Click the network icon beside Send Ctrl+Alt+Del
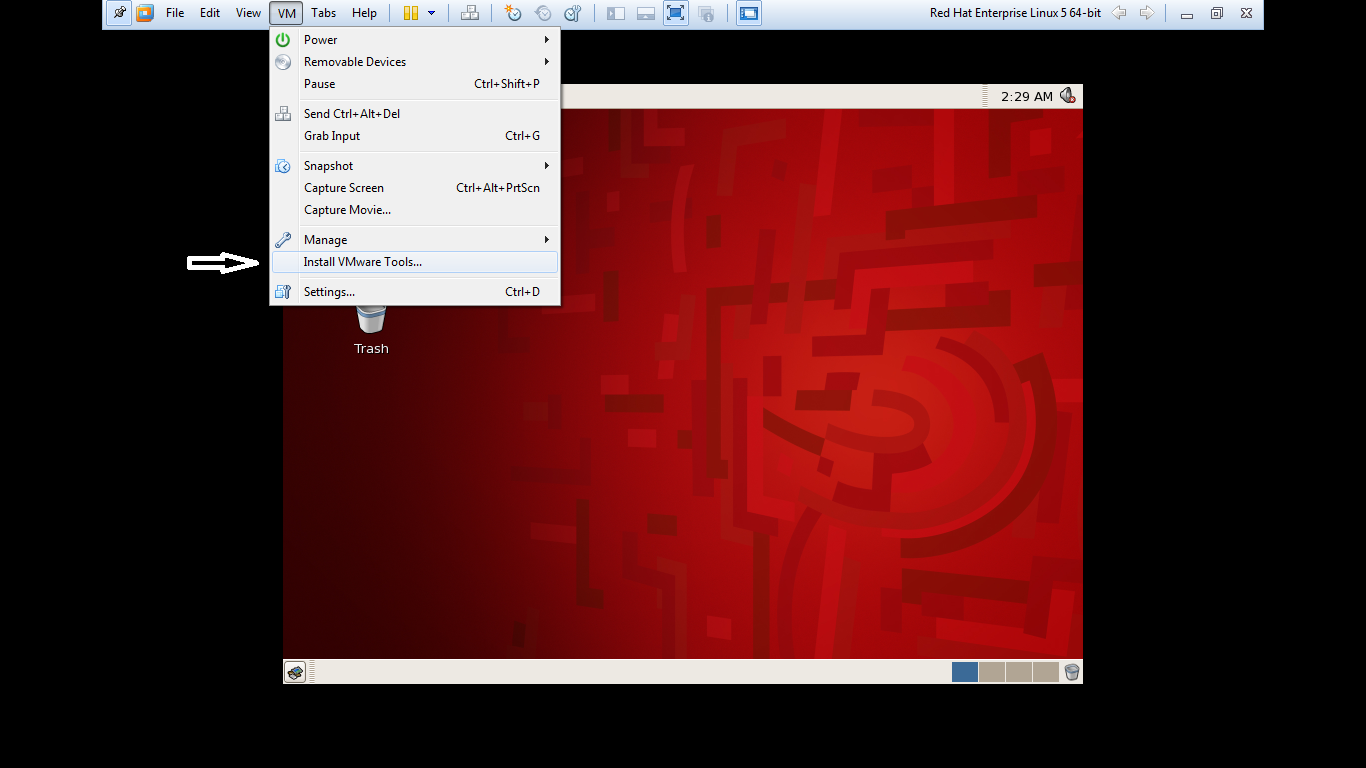Image resolution: width=1366 pixels, height=768 pixels. tap(283, 114)
